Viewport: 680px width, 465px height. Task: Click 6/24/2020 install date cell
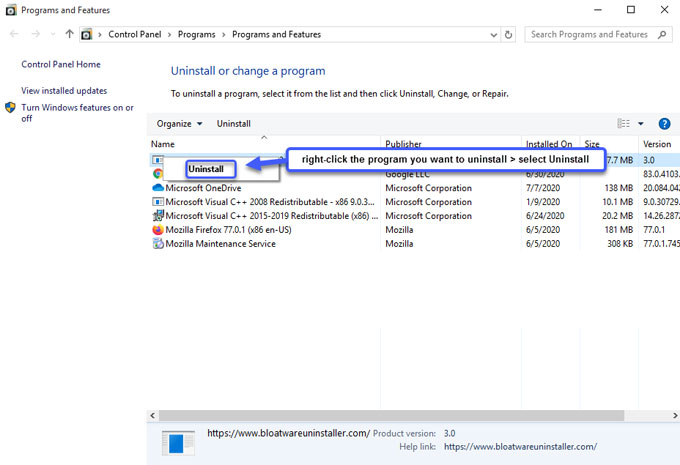pyautogui.click(x=545, y=216)
